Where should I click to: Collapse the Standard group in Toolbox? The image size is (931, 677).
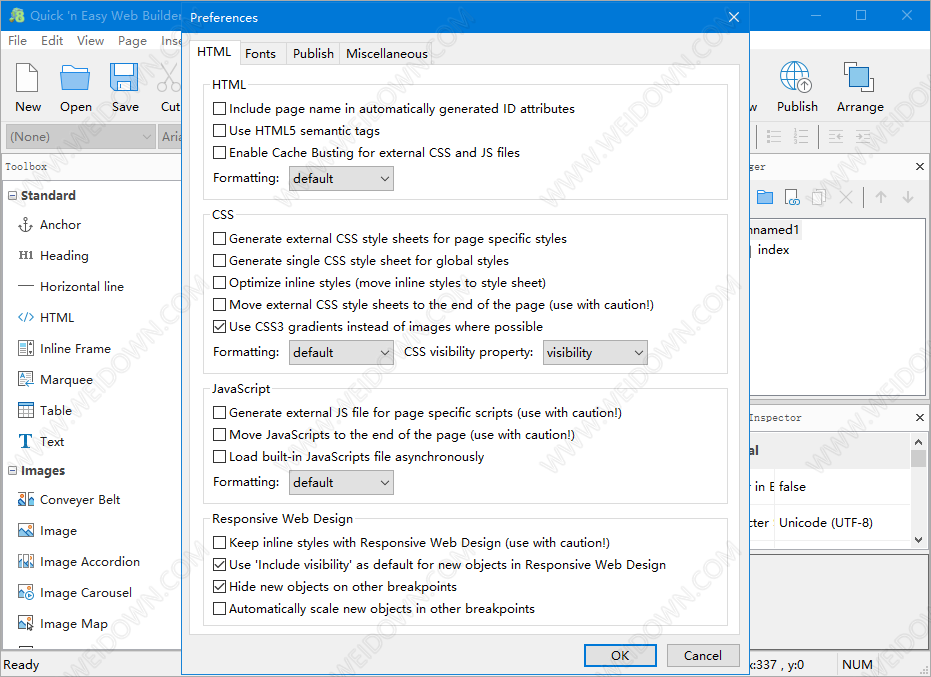[x=12, y=195]
